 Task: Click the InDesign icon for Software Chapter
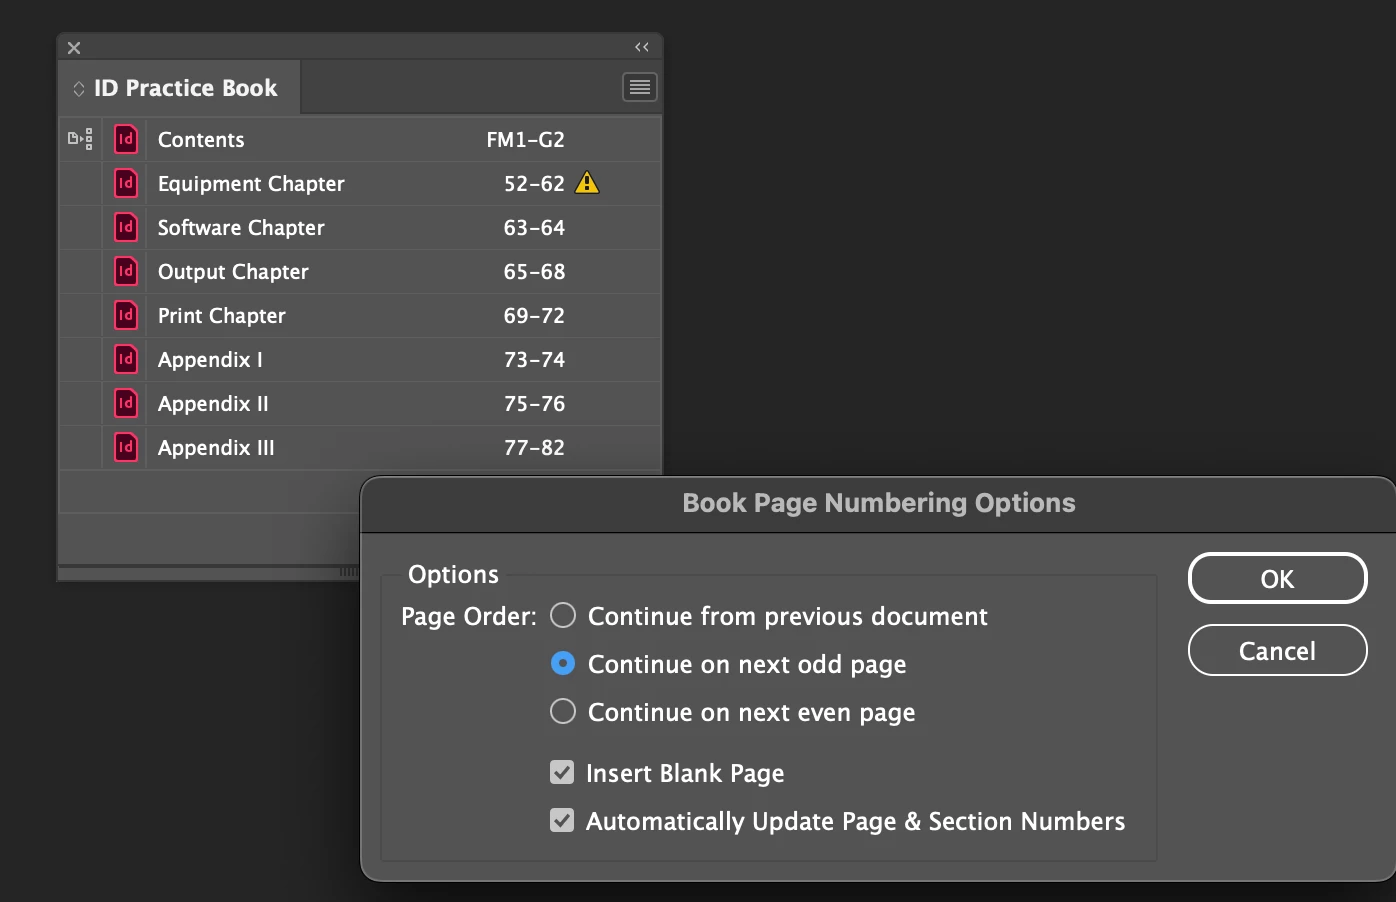(x=126, y=227)
